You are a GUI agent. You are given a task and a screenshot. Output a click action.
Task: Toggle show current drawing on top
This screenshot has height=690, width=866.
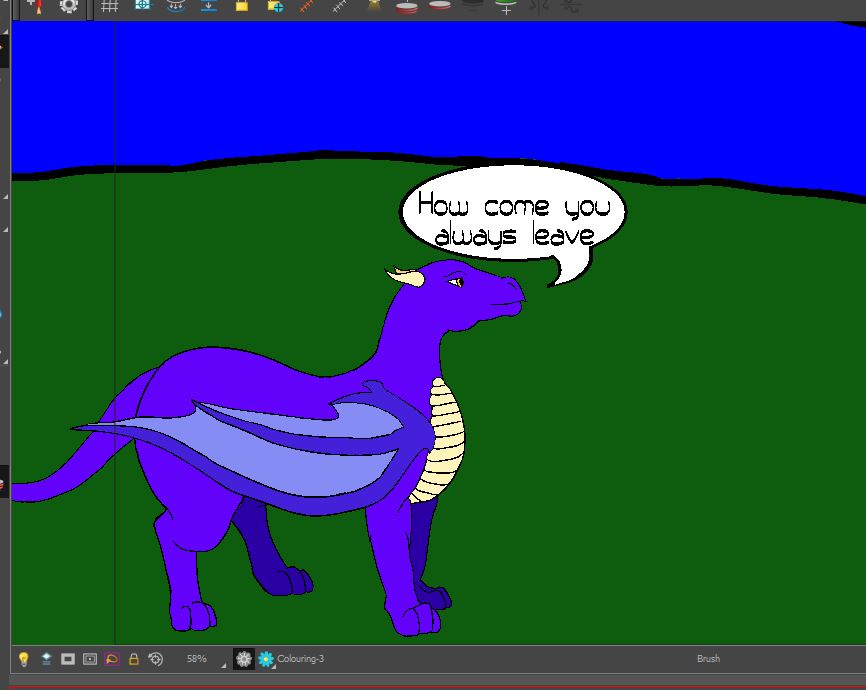tap(46, 659)
